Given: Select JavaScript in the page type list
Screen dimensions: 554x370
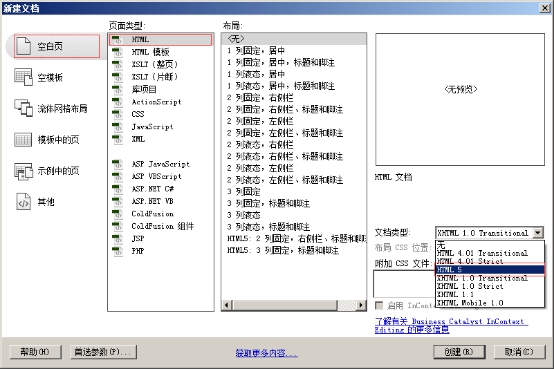Looking at the screenshot, I should click(152, 127).
